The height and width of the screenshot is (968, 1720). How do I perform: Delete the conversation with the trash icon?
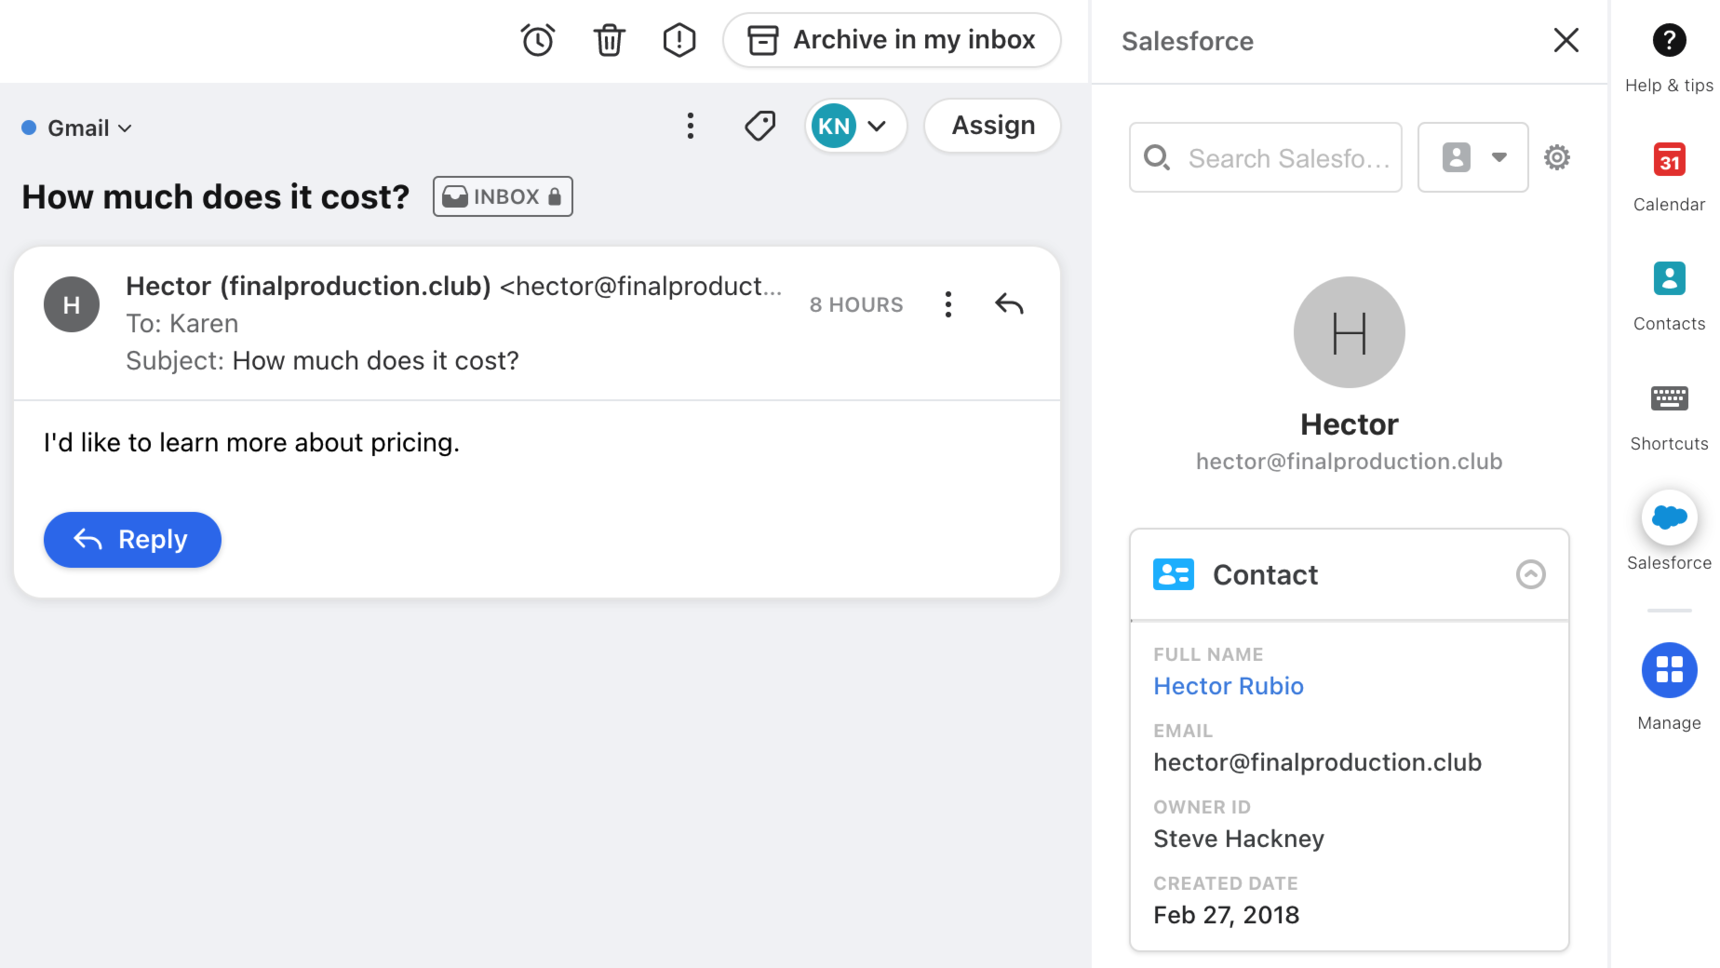(x=609, y=40)
